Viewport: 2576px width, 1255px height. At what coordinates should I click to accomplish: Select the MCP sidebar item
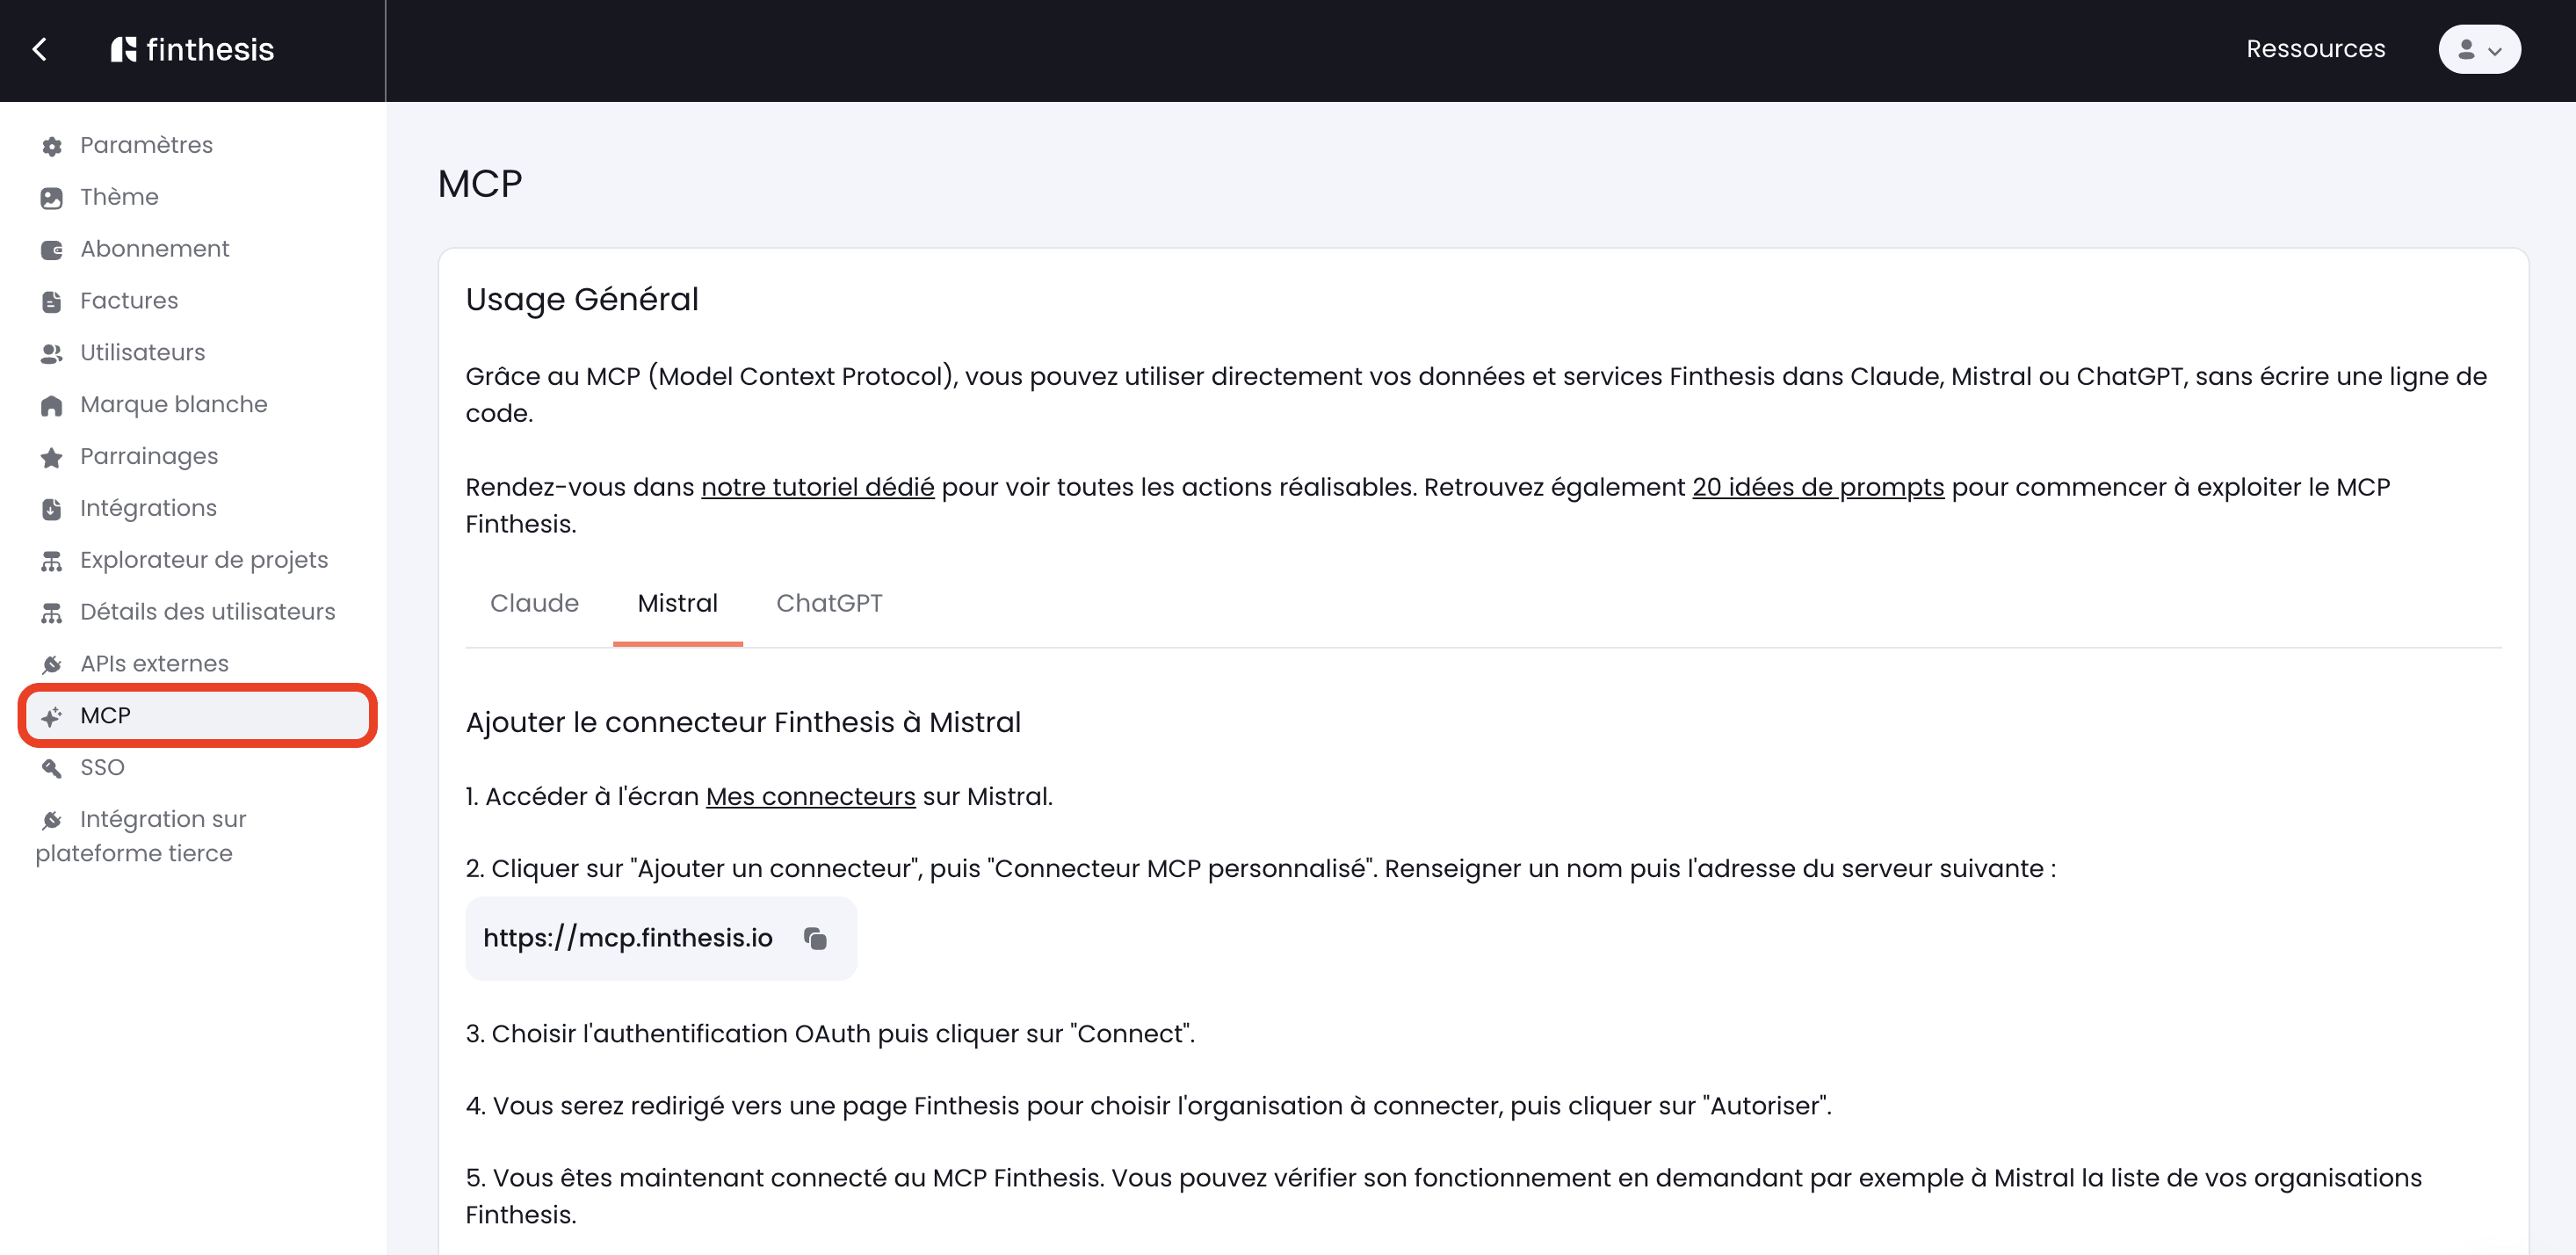click(196, 716)
